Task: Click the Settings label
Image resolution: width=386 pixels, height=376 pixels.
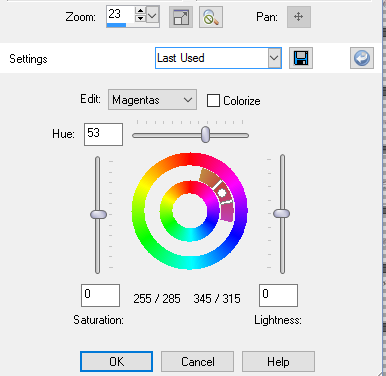Action: [x=28, y=59]
